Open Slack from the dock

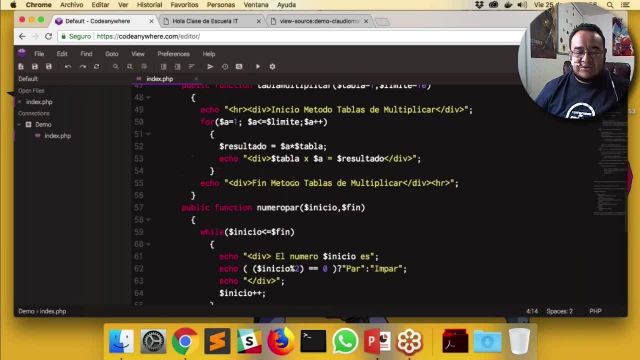[x=249, y=341]
